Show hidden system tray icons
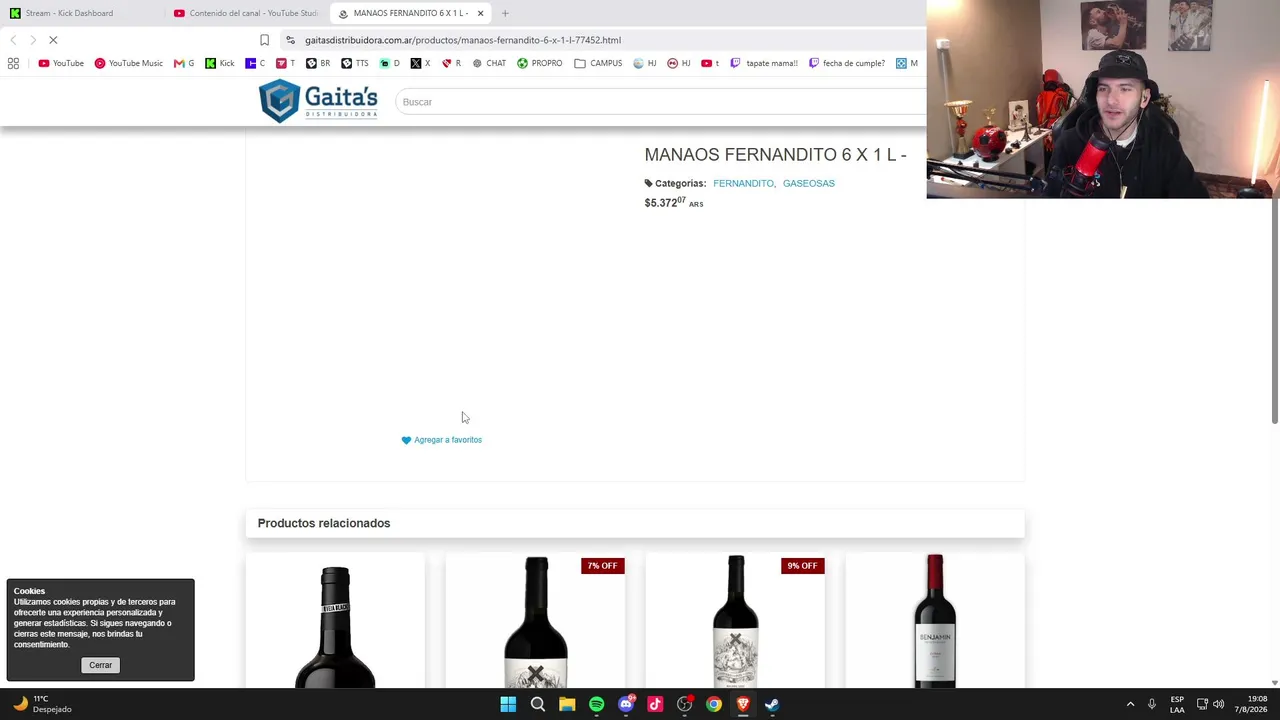 (1131, 704)
